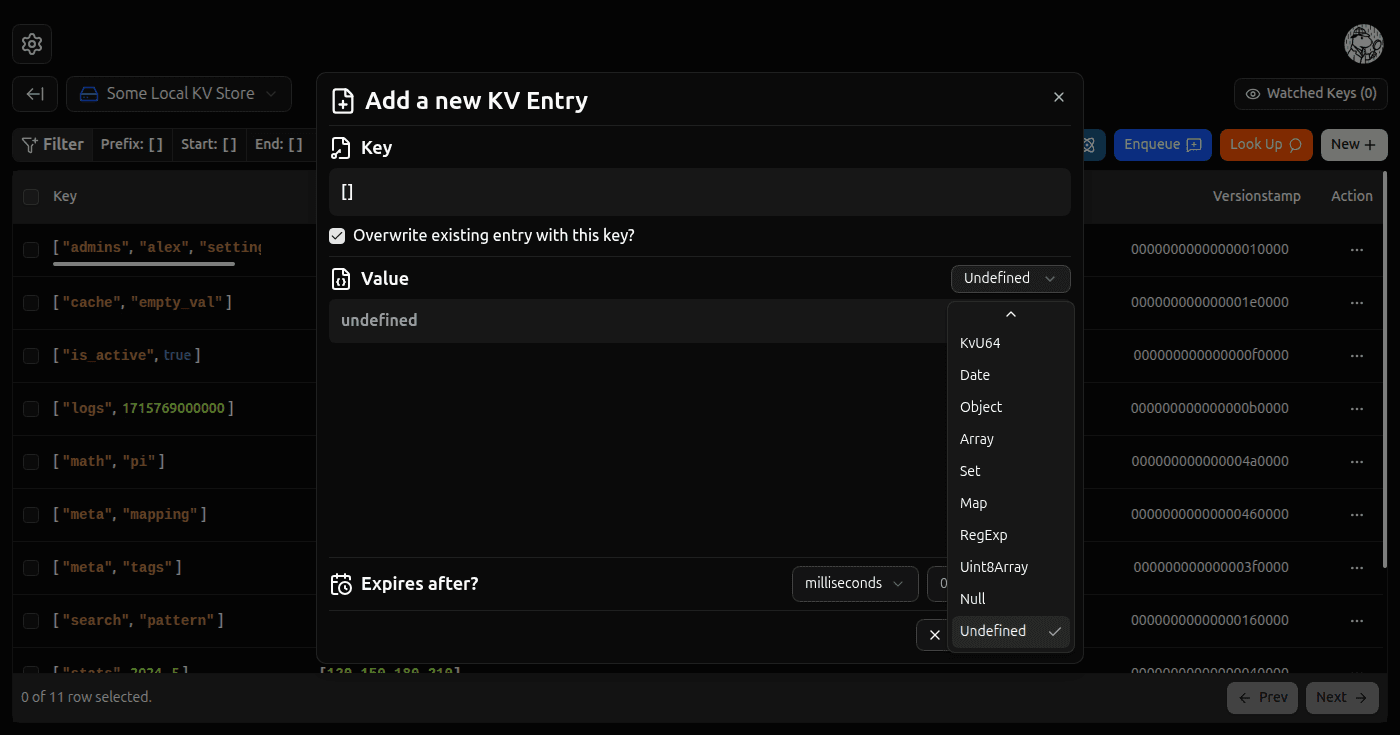The height and width of the screenshot is (735, 1400).
Task: Click the New + button
Action: click(x=1354, y=145)
